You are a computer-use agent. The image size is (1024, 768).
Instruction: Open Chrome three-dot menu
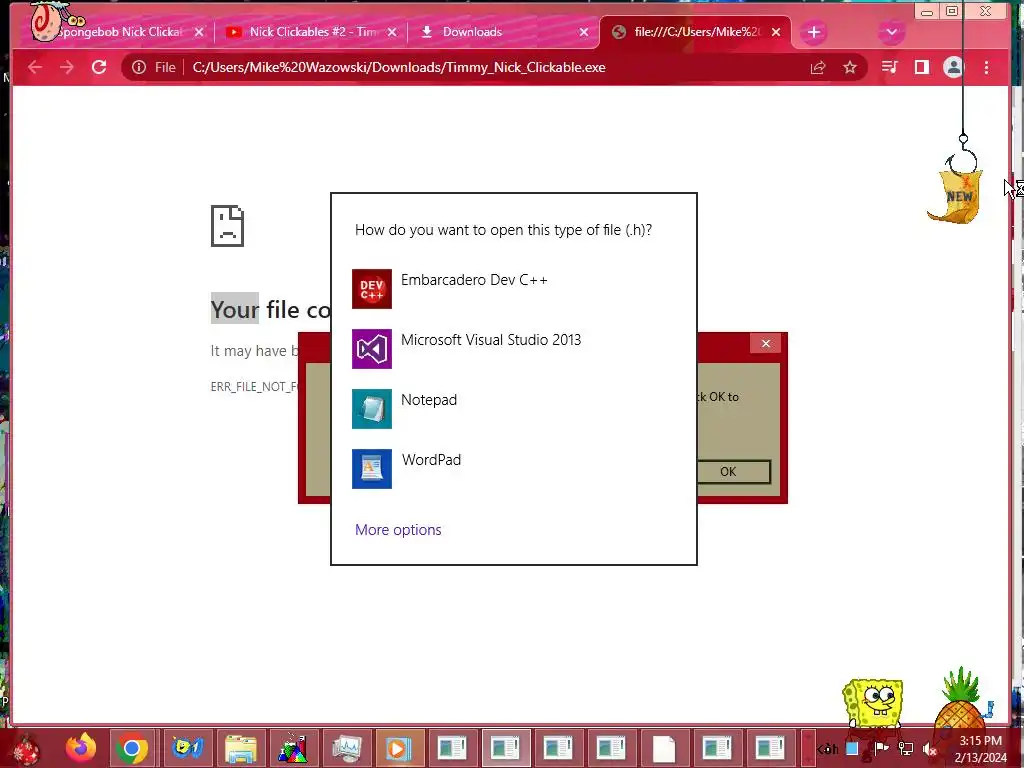pyautogui.click(x=986, y=67)
